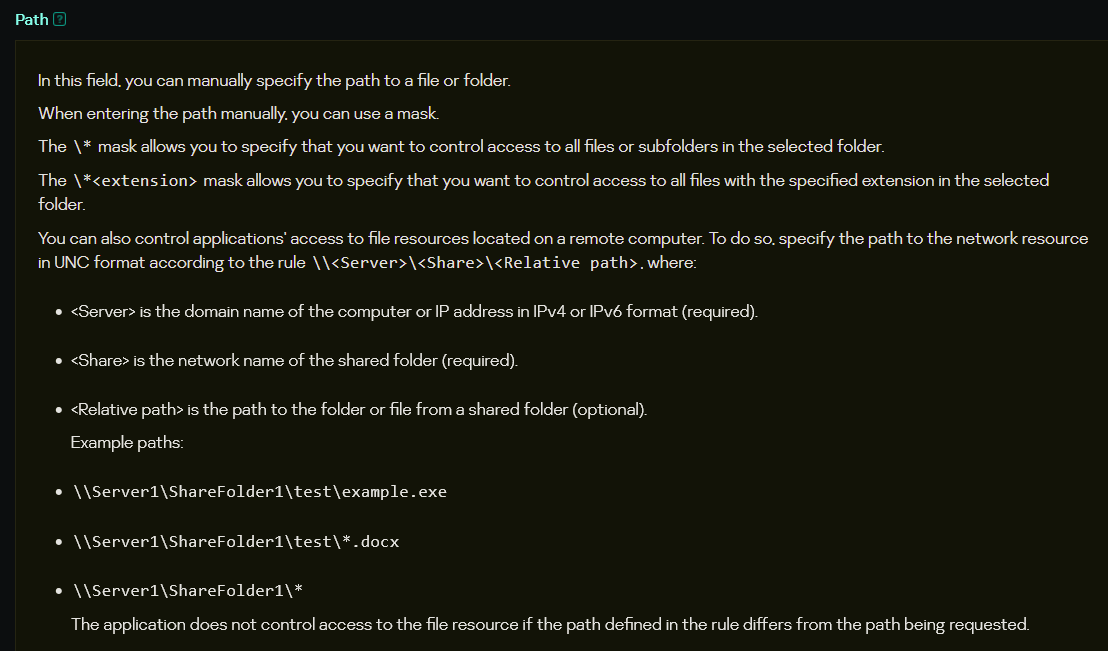The height and width of the screenshot is (651, 1108).
Task: Click the <Server> bullet description
Action: [414, 312]
